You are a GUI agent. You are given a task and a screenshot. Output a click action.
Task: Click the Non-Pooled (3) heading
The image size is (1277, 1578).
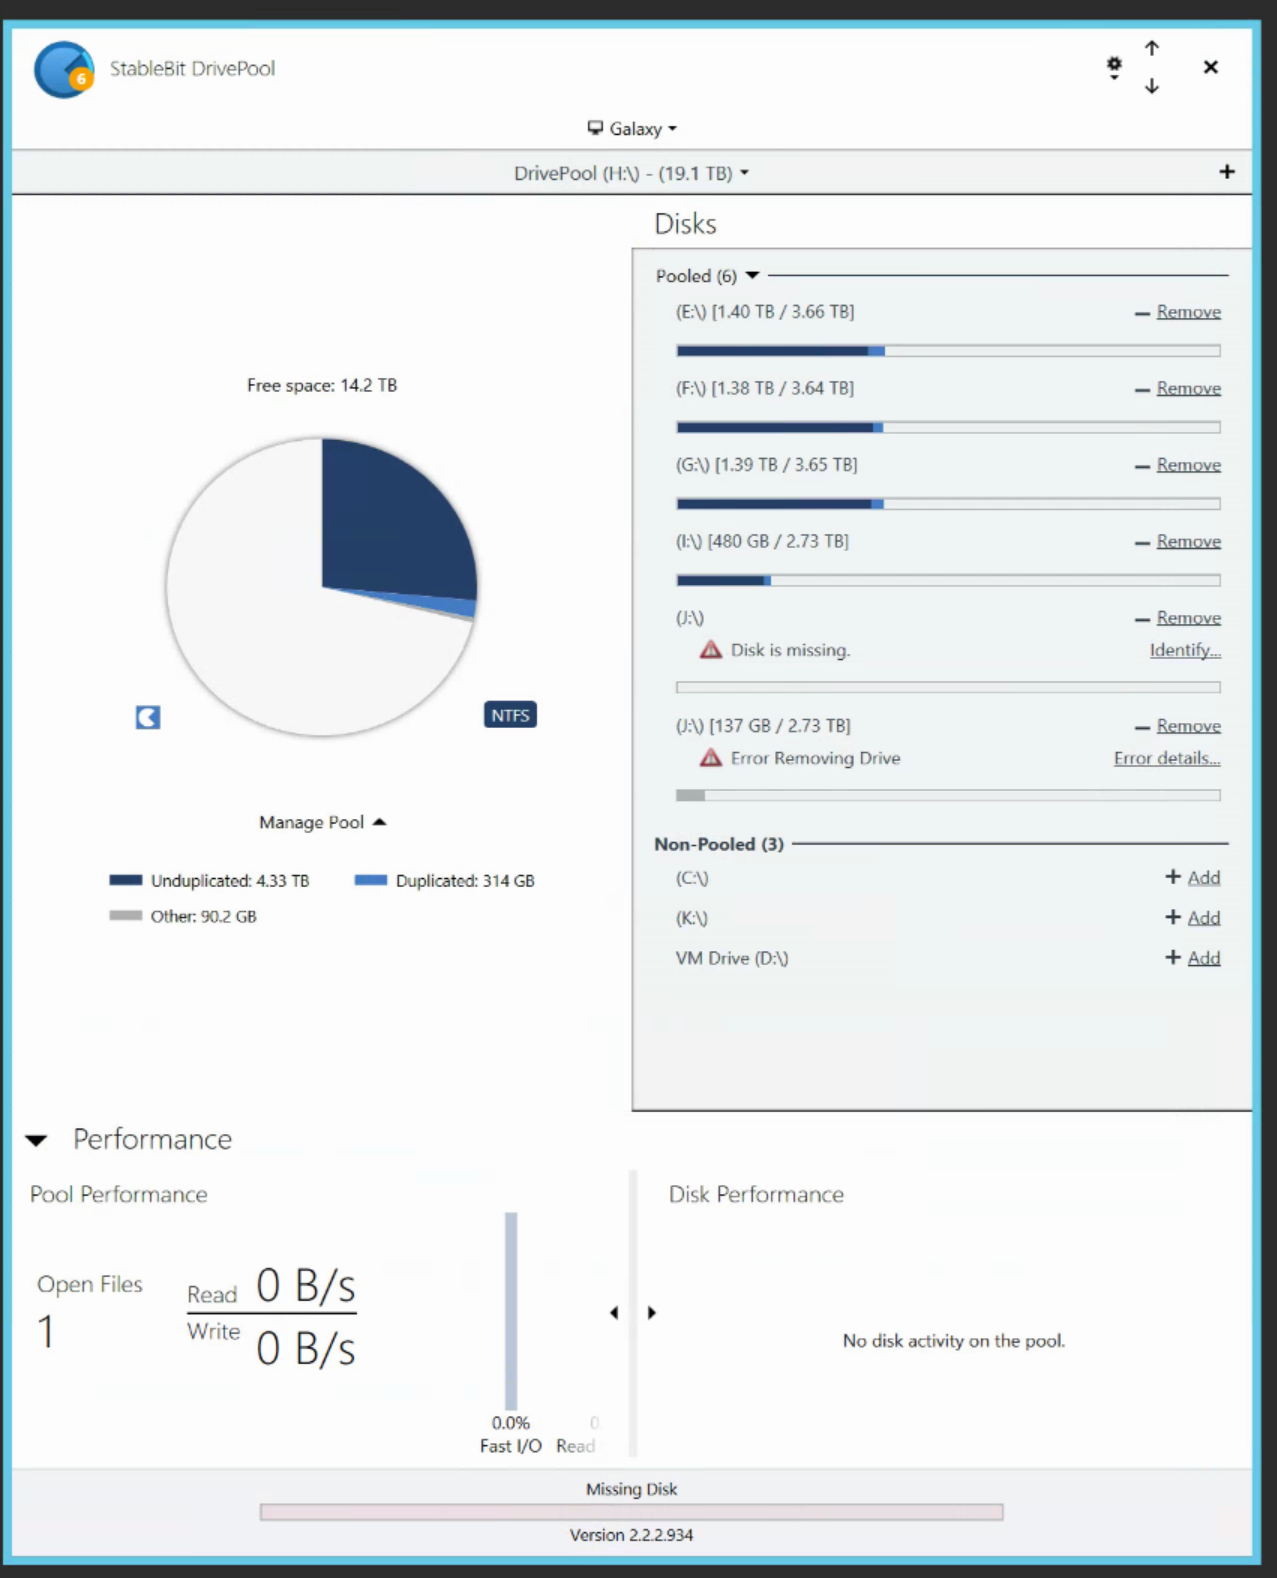point(719,844)
